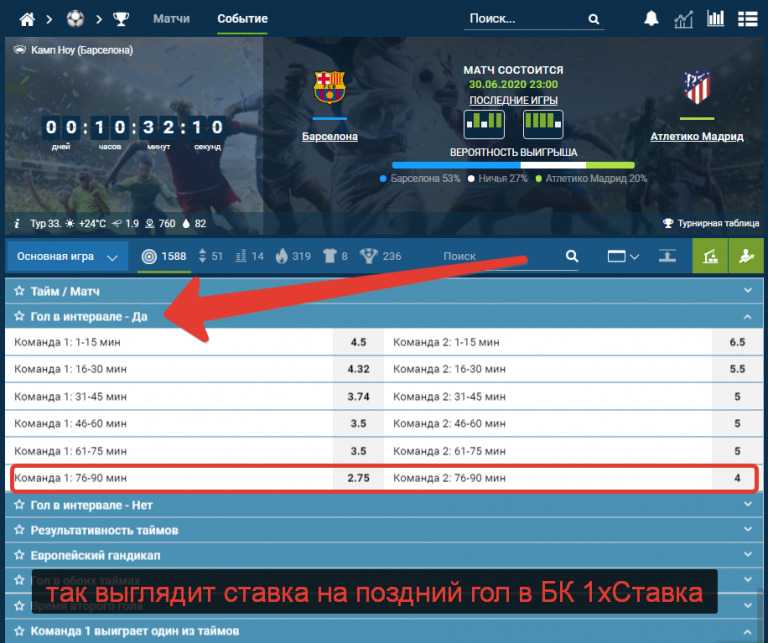Click the info icon near Тур 33

[x=17, y=224]
